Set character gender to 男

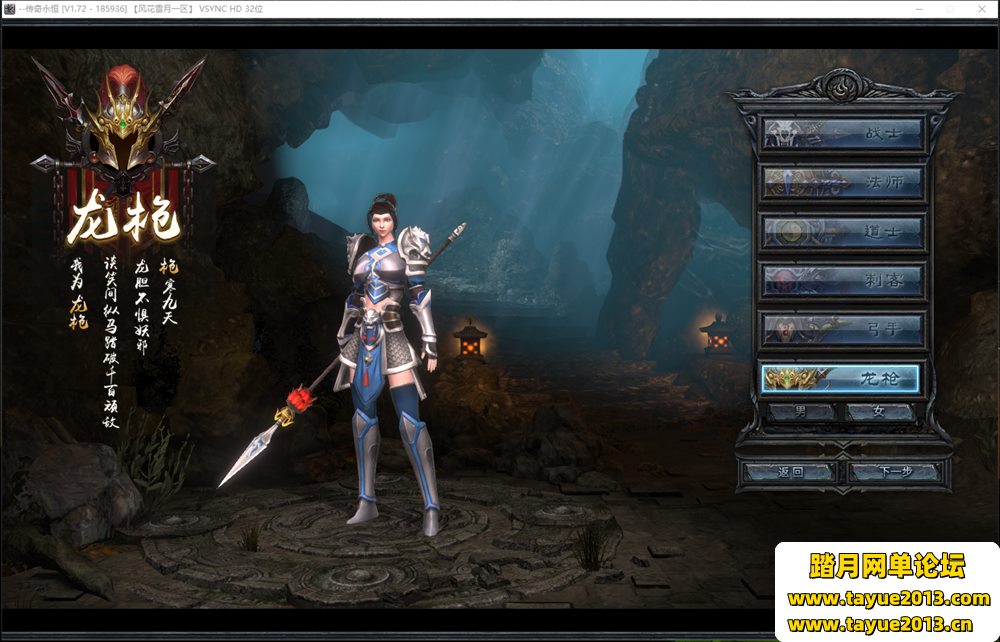pos(801,412)
